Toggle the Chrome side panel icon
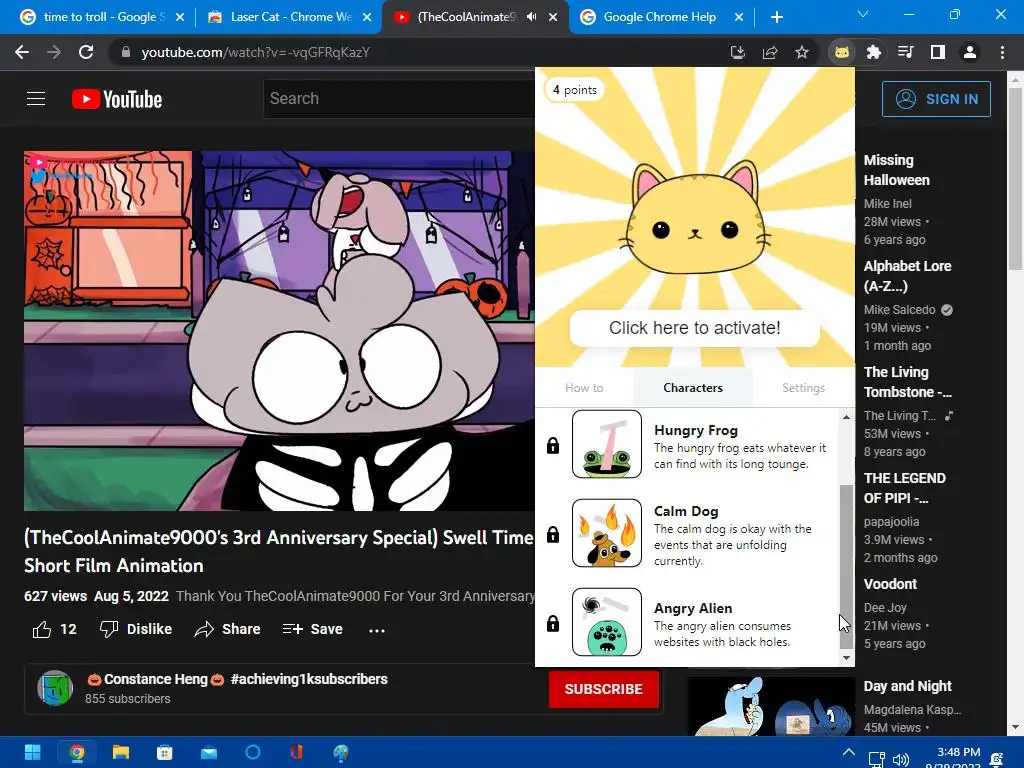Viewport: 1024px width, 768px height. click(x=938, y=52)
